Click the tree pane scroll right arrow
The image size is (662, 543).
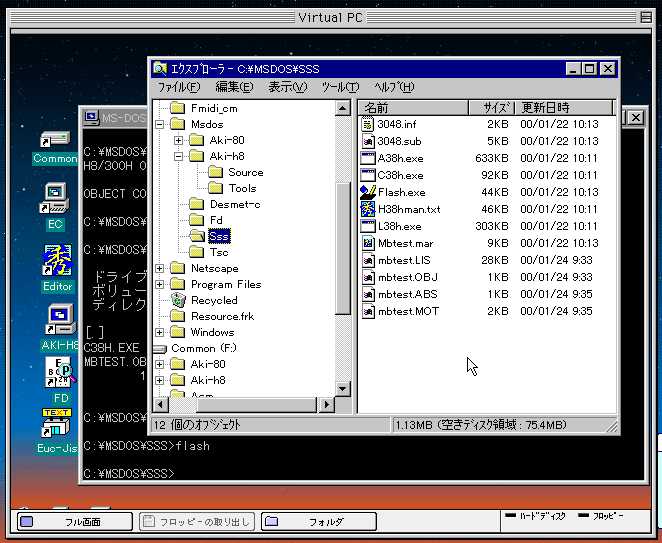click(x=326, y=405)
